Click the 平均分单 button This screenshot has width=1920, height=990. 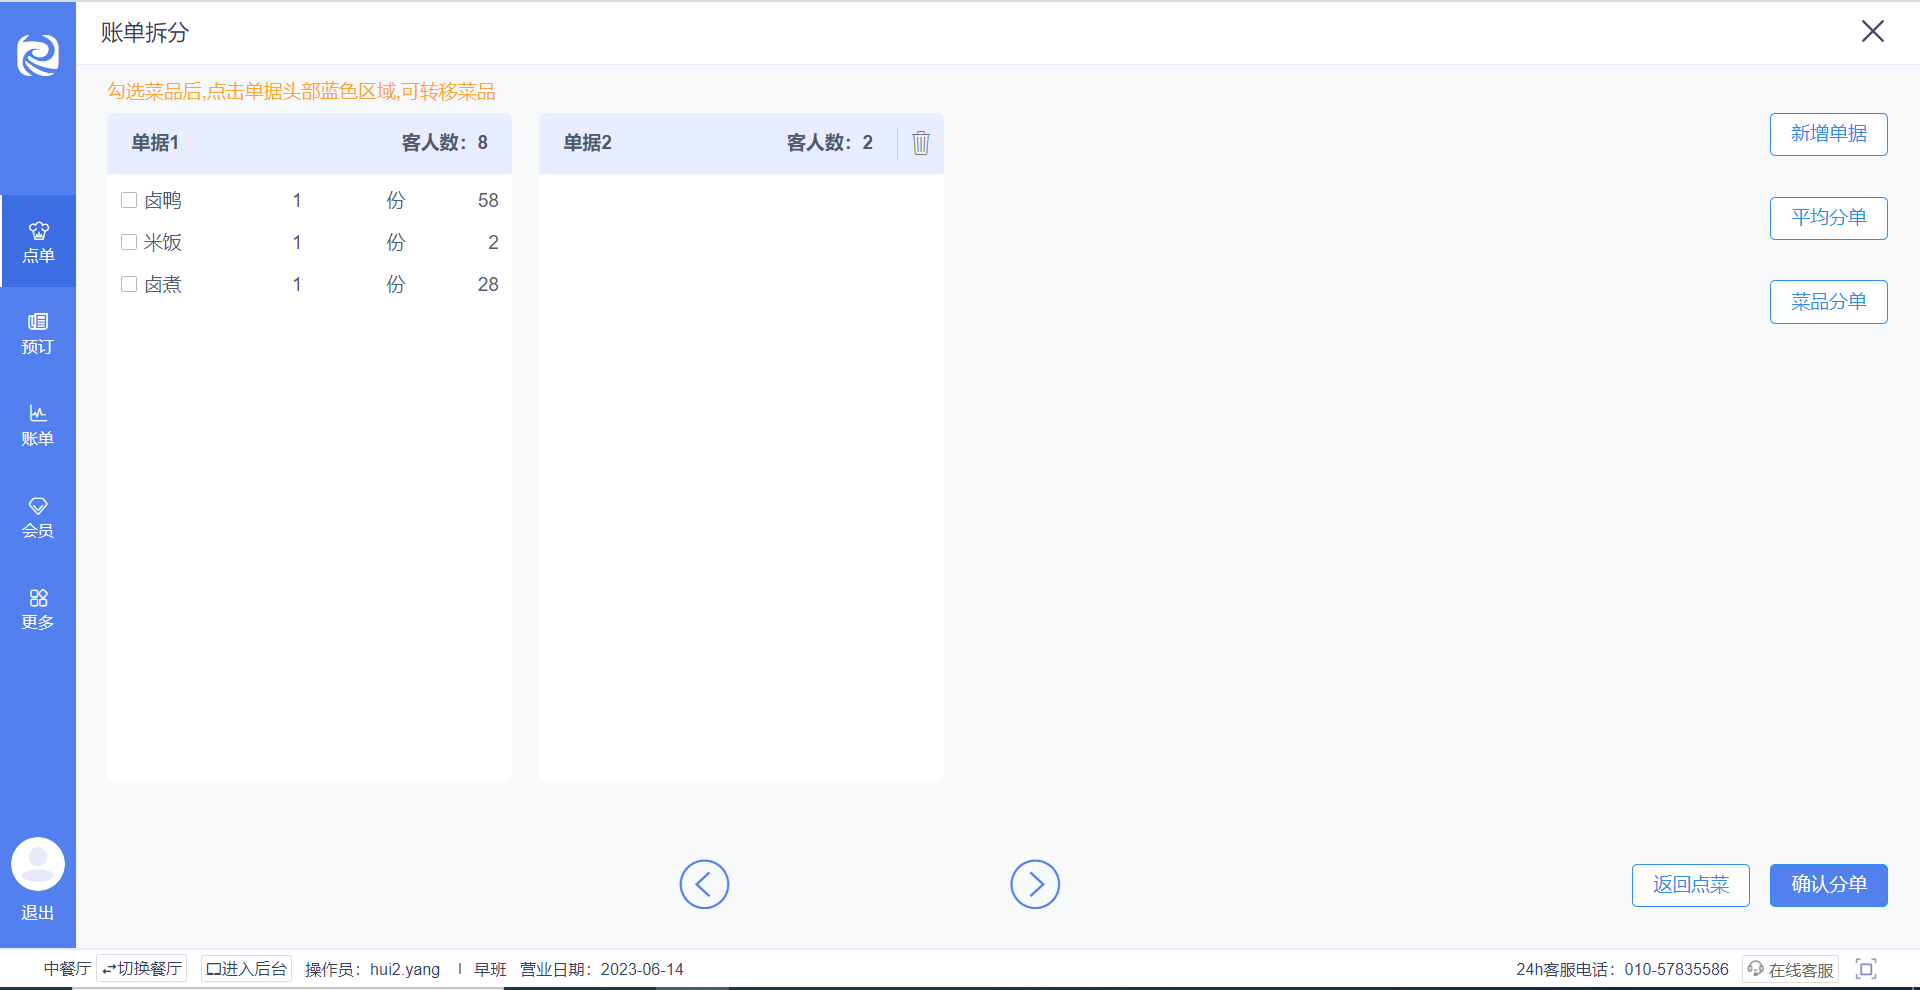tap(1829, 218)
